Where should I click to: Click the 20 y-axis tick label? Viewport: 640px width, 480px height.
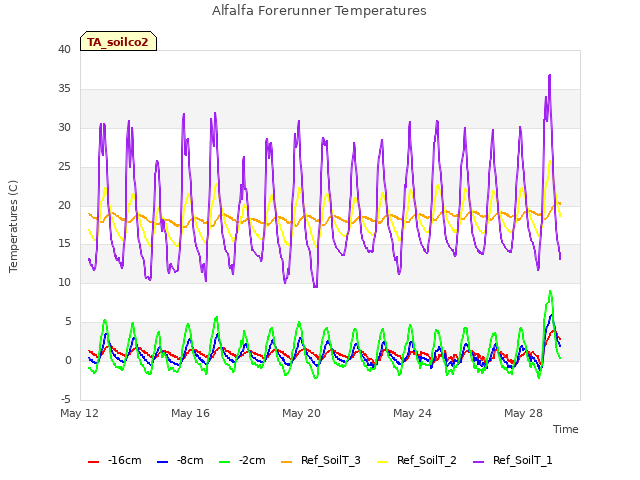(64, 205)
